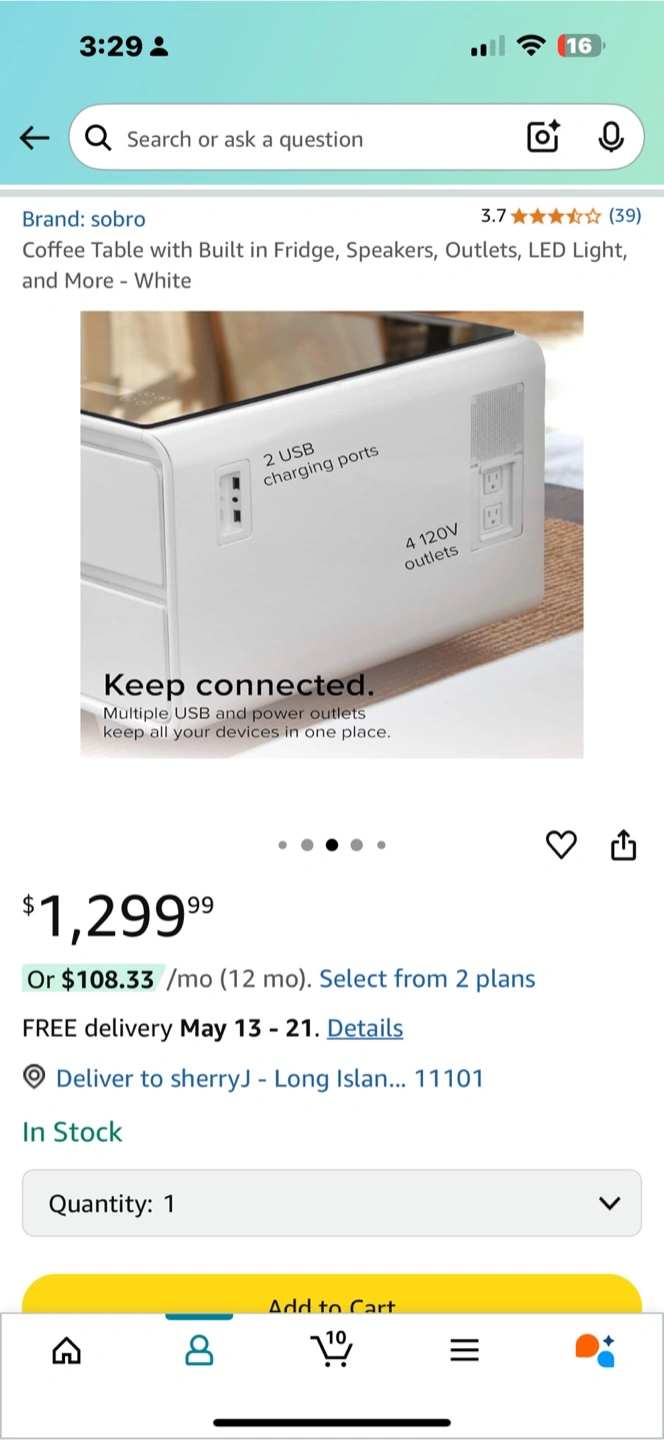Go to Home tab
This screenshot has width=664, height=1440.
pos(66,1352)
